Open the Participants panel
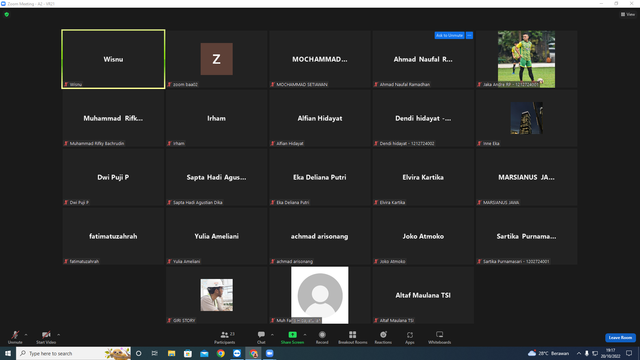Image resolution: width=640 pixels, height=360 pixels. tap(225, 337)
